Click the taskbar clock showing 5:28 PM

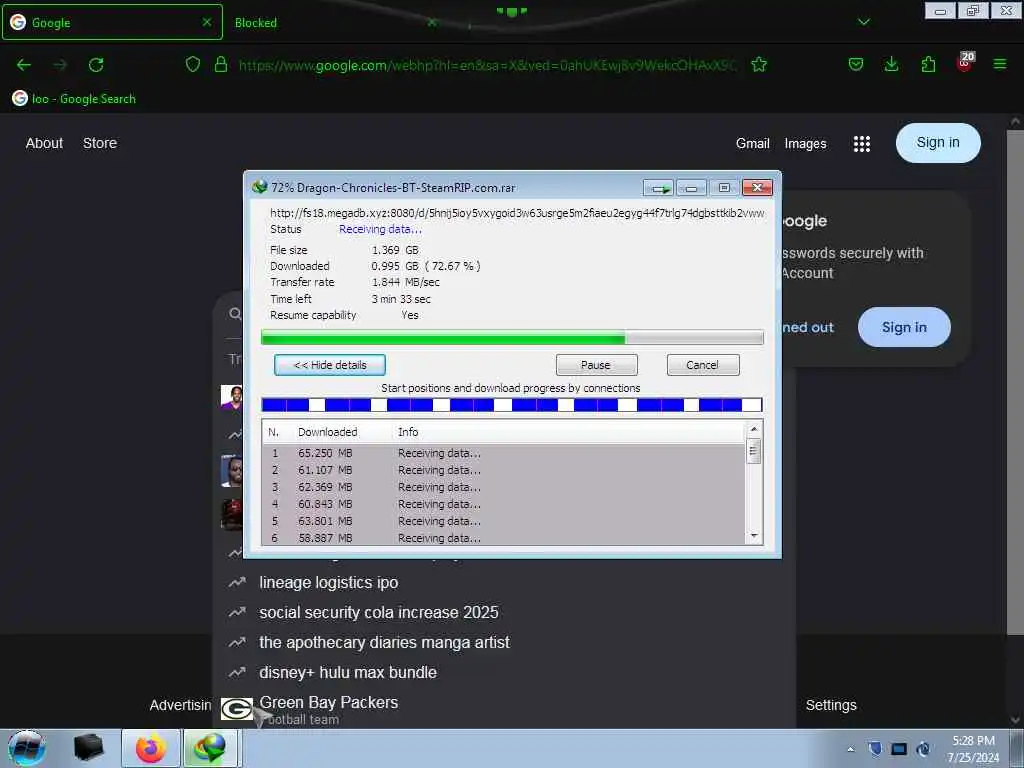(x=973, y=749)
